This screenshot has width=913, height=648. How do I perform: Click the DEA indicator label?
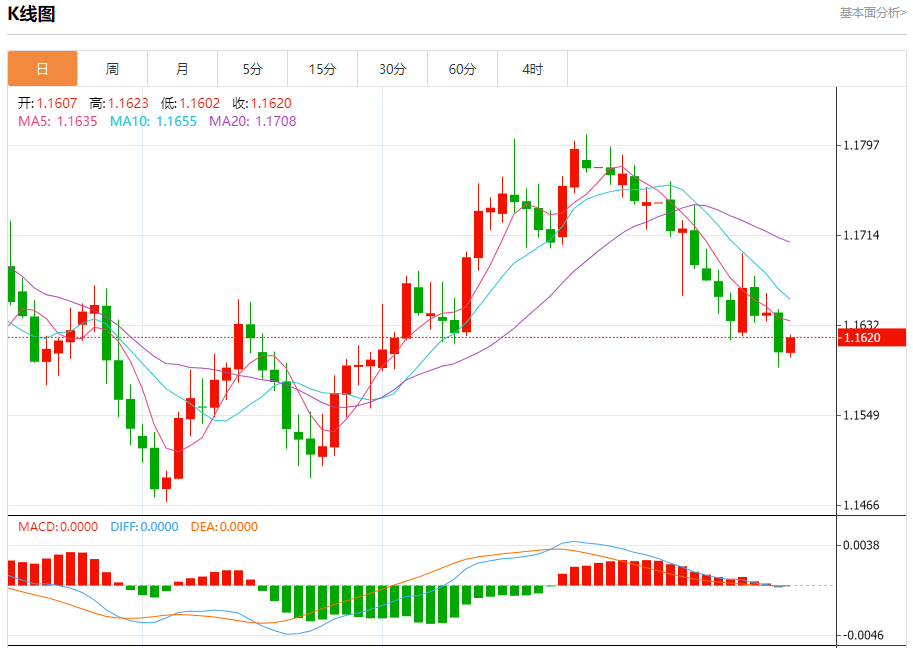coord(224,526)
